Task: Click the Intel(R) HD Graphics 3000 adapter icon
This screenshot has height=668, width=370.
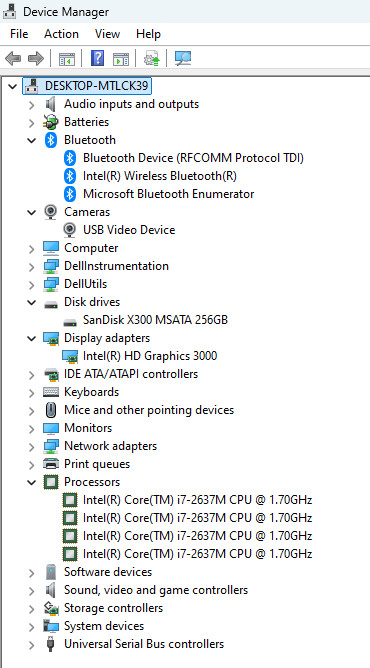Action: click(70, 355)
